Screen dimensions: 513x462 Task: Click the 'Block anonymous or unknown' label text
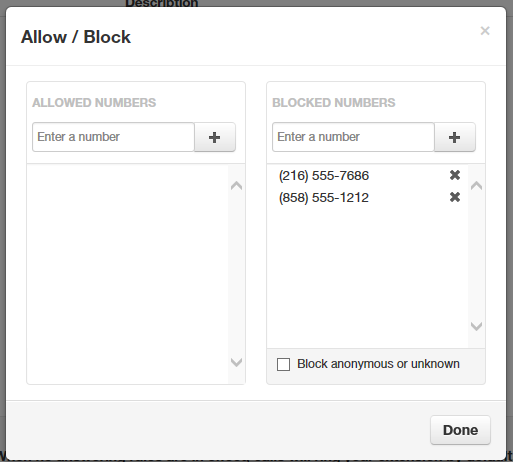pos(378,364)
